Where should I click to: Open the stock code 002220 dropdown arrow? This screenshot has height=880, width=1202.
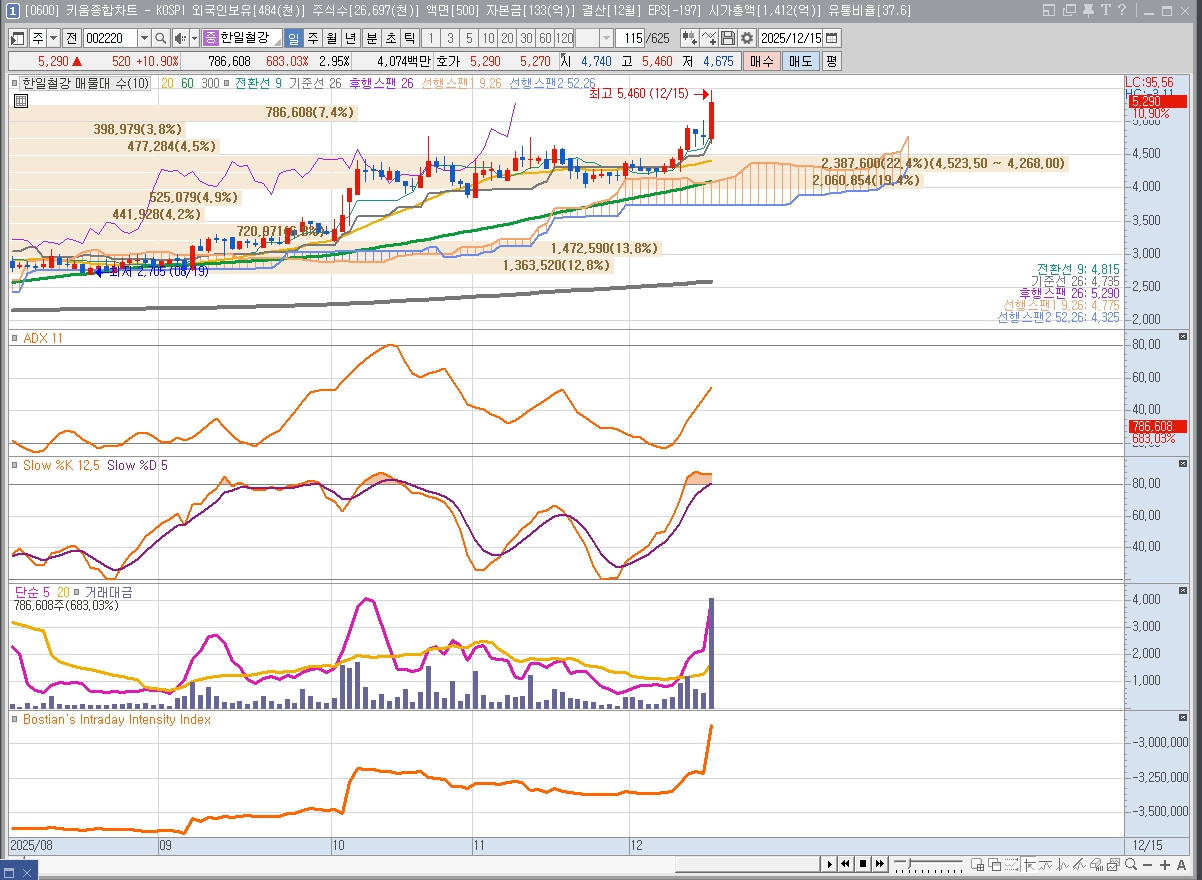[144, 38]
